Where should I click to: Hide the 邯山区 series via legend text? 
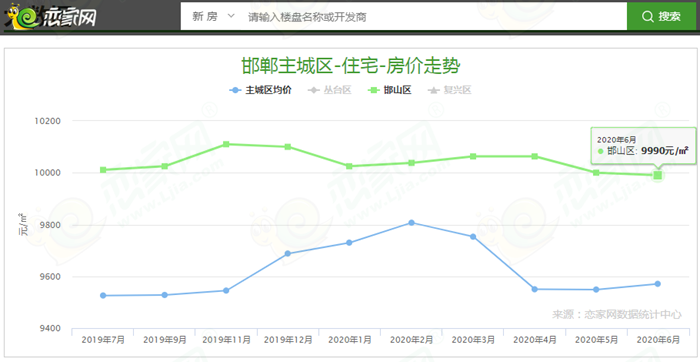[397, 90]
